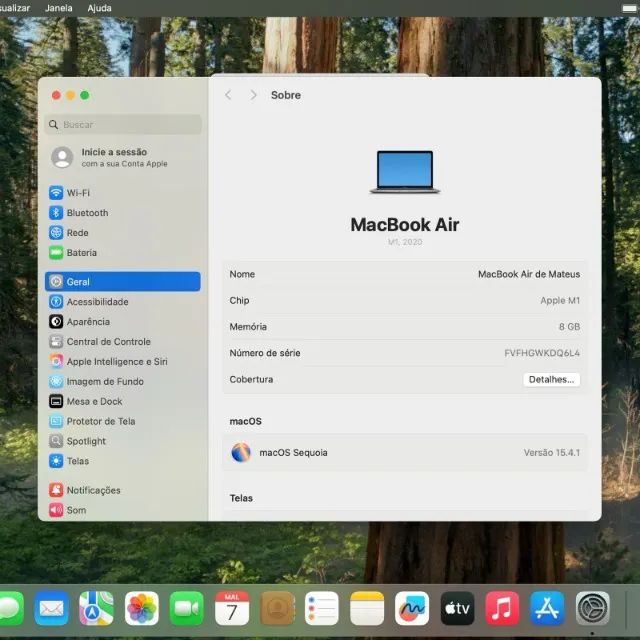Focus the Buscar search field
The height and width of the screenshot is (640, 640).
click(x=123, y=124)
